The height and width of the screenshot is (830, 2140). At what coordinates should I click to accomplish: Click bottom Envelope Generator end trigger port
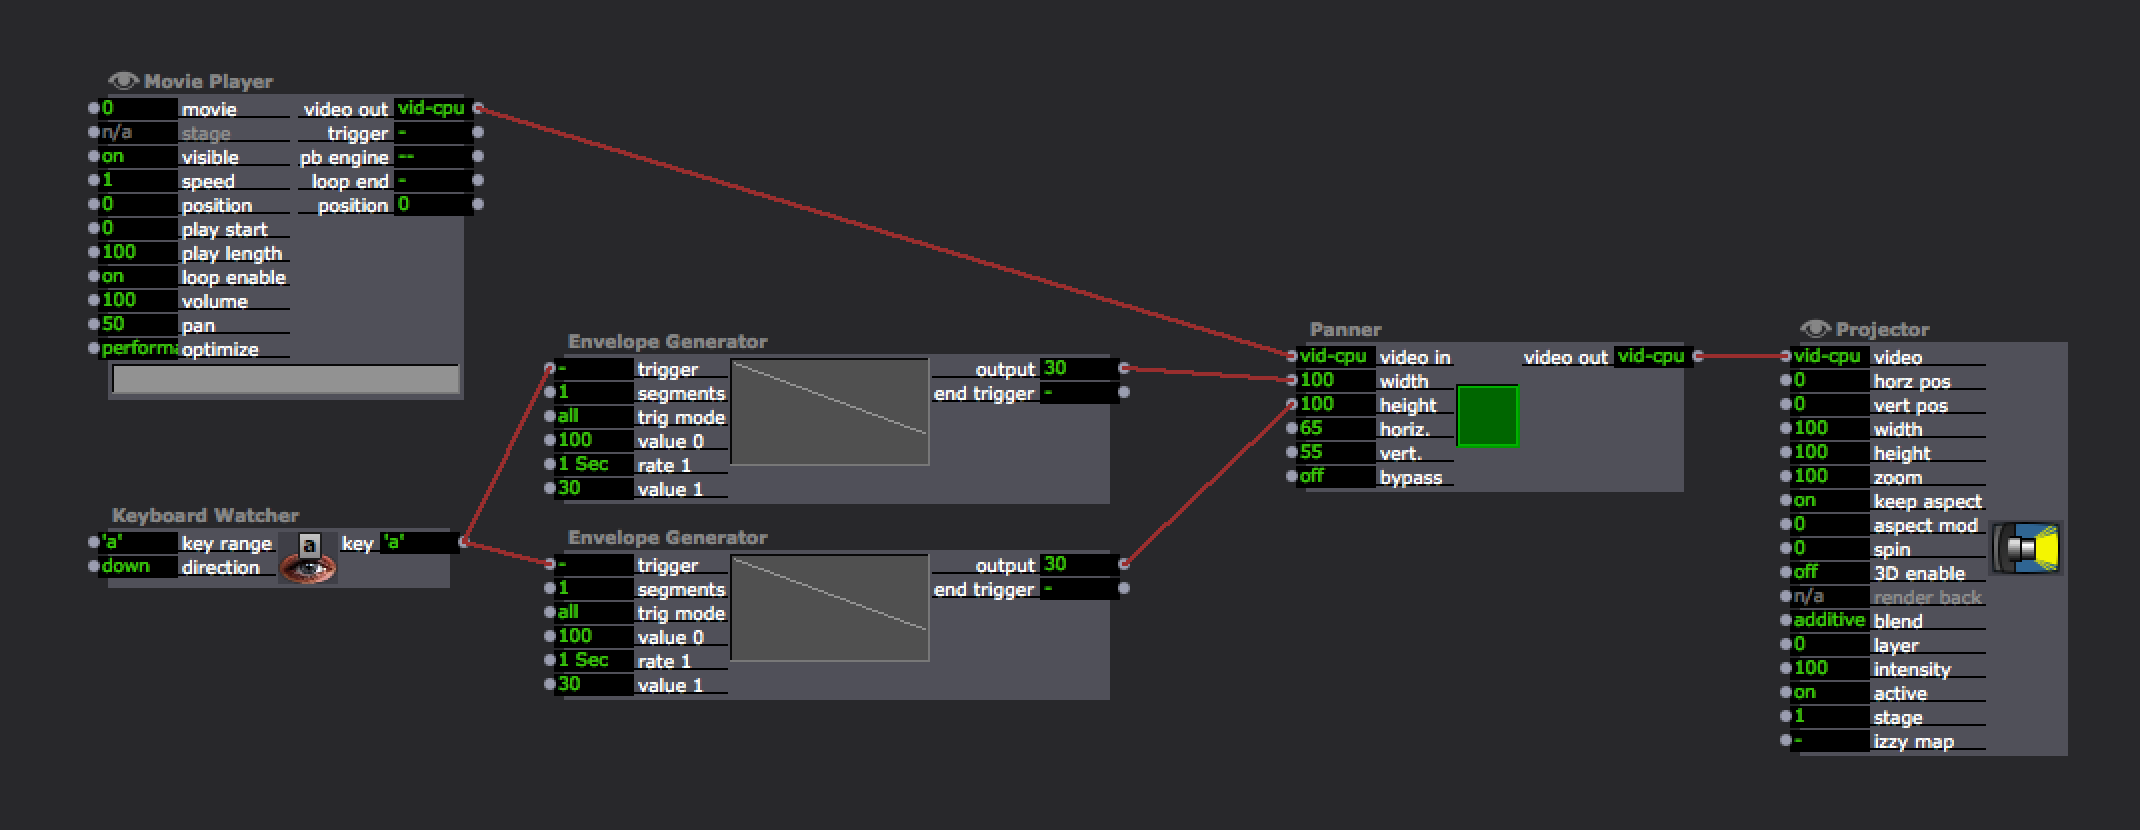click(1124, 588)
